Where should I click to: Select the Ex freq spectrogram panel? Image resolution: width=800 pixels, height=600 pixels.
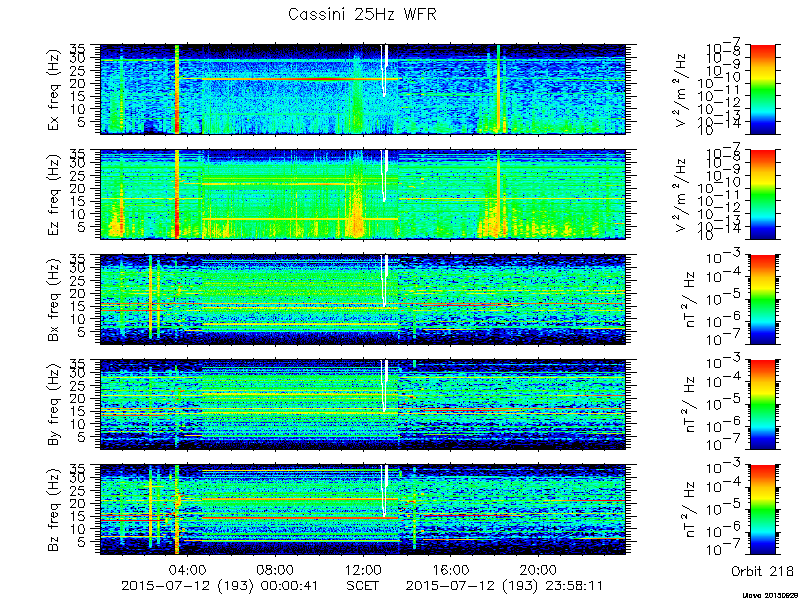[363, 89]
